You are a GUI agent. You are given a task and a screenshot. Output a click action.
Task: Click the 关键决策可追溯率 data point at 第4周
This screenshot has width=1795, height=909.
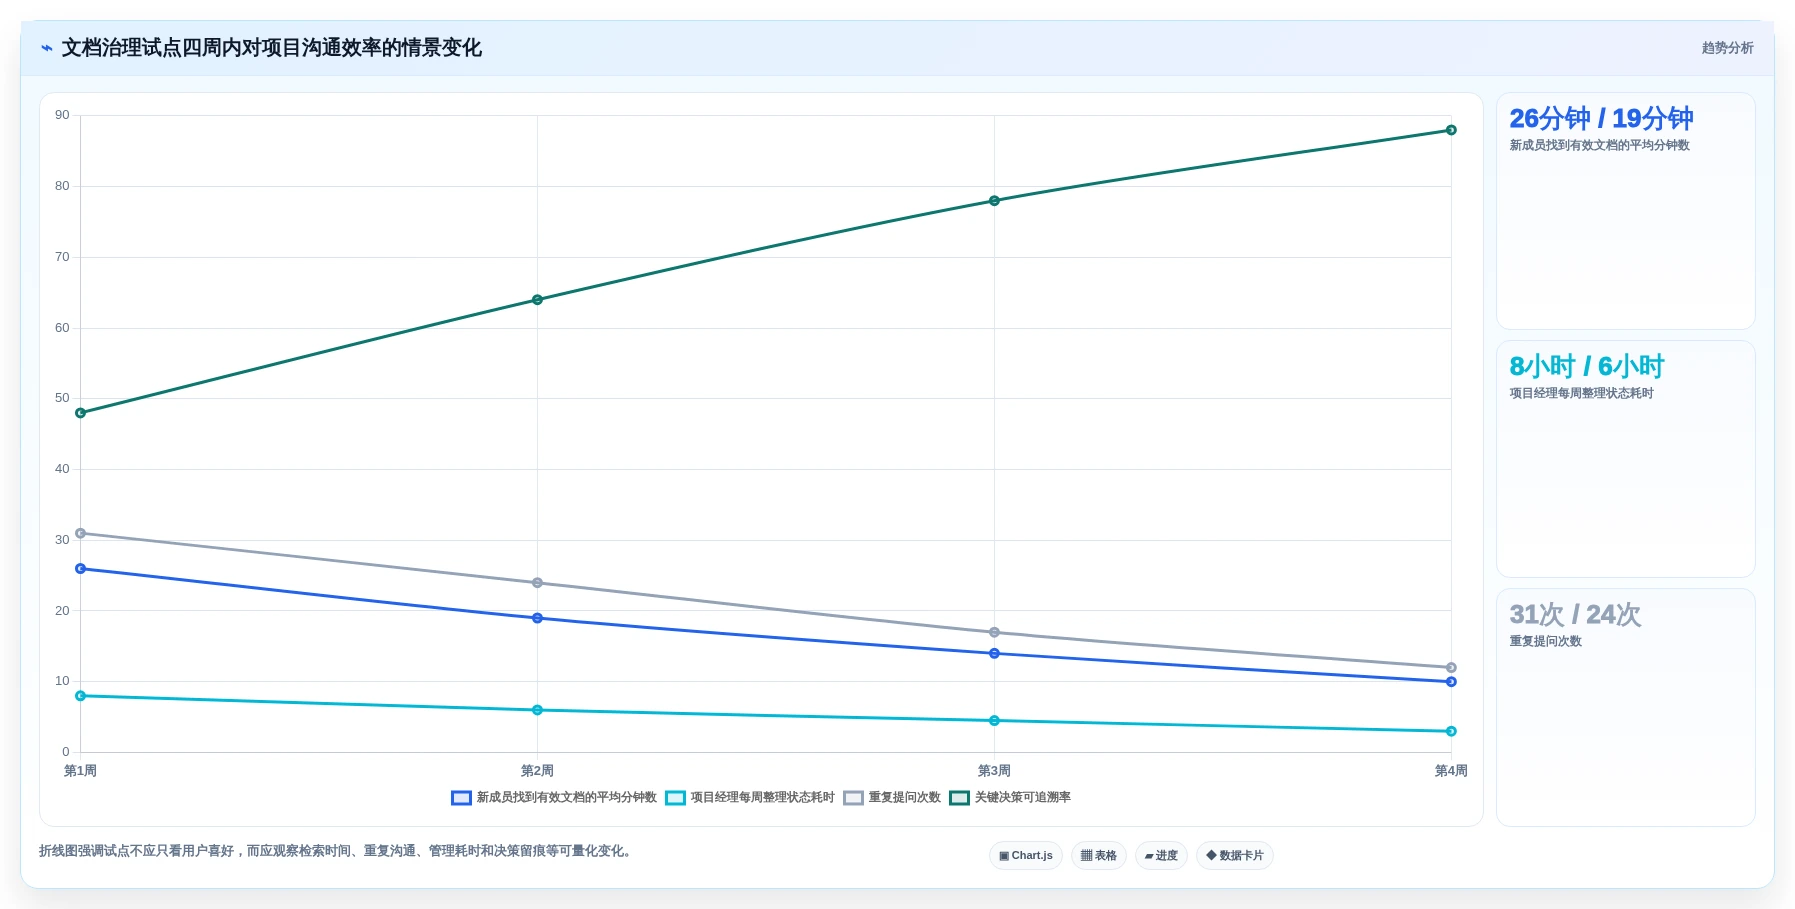(x=1451, y=130)
